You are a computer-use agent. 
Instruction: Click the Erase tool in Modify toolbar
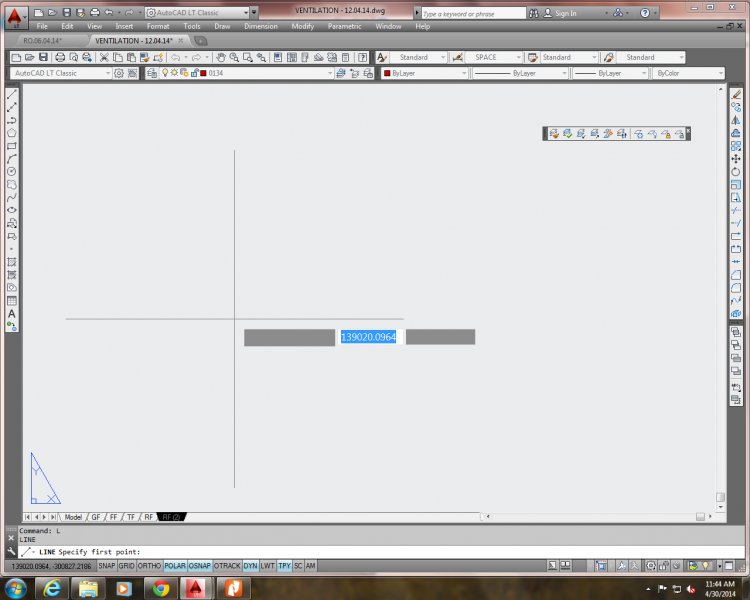tap(736, 94)
